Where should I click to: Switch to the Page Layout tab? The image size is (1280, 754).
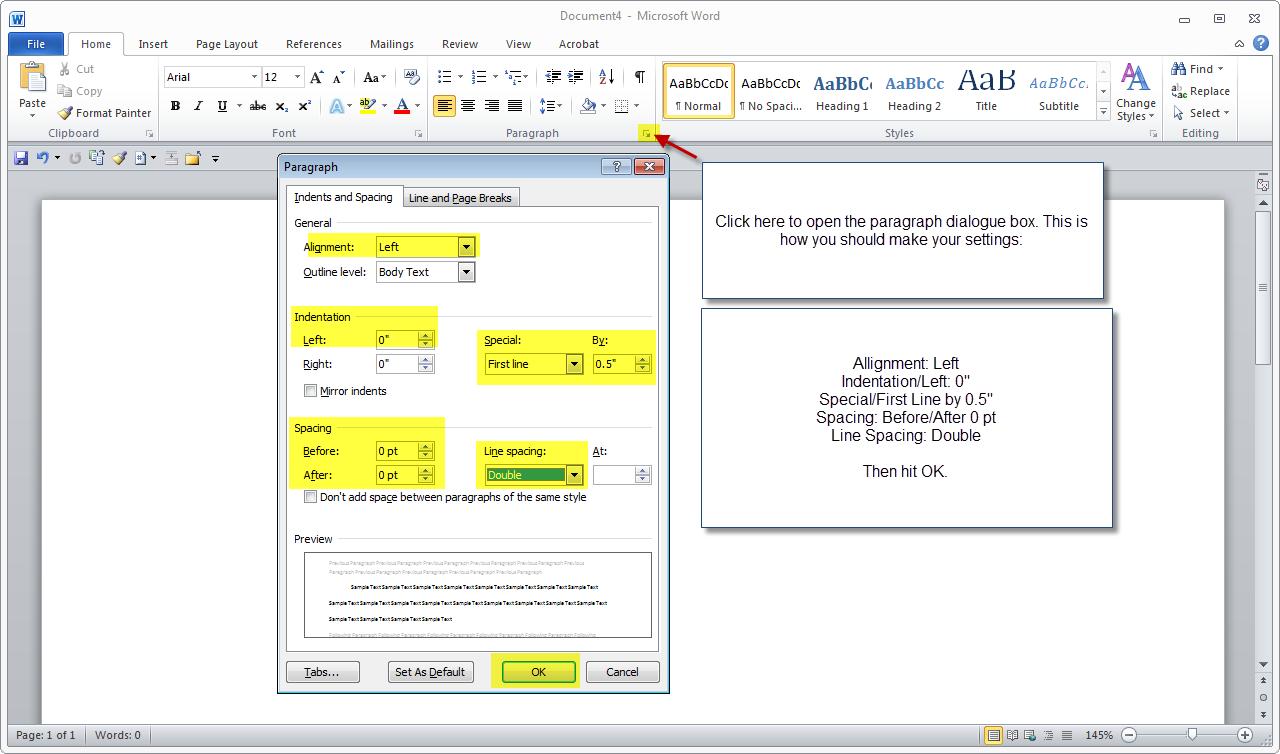[227, 44]
